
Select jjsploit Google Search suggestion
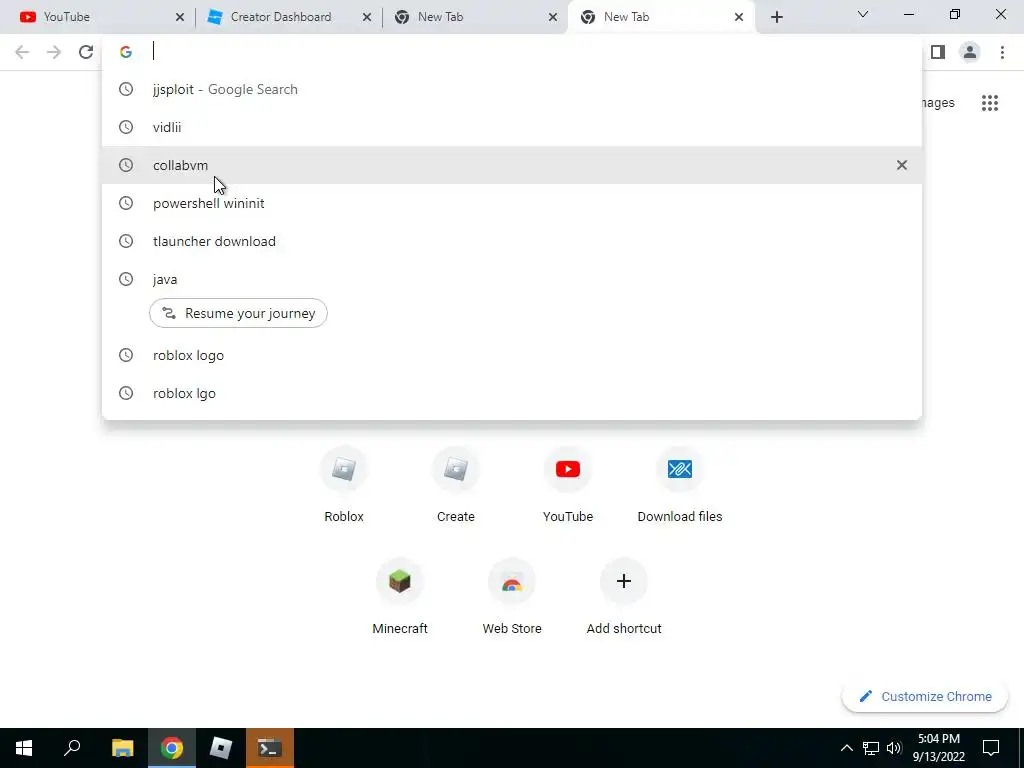coord(512,89)
